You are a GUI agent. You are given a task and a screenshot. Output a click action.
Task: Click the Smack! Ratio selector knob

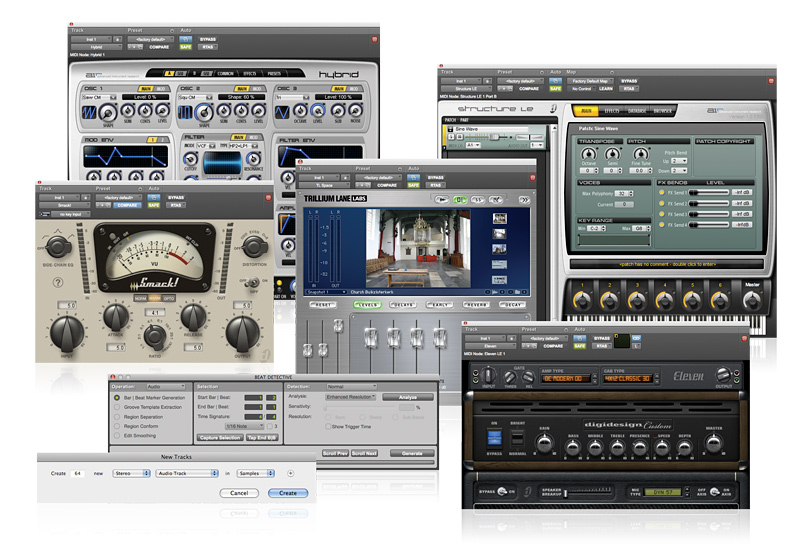[155, 336]
